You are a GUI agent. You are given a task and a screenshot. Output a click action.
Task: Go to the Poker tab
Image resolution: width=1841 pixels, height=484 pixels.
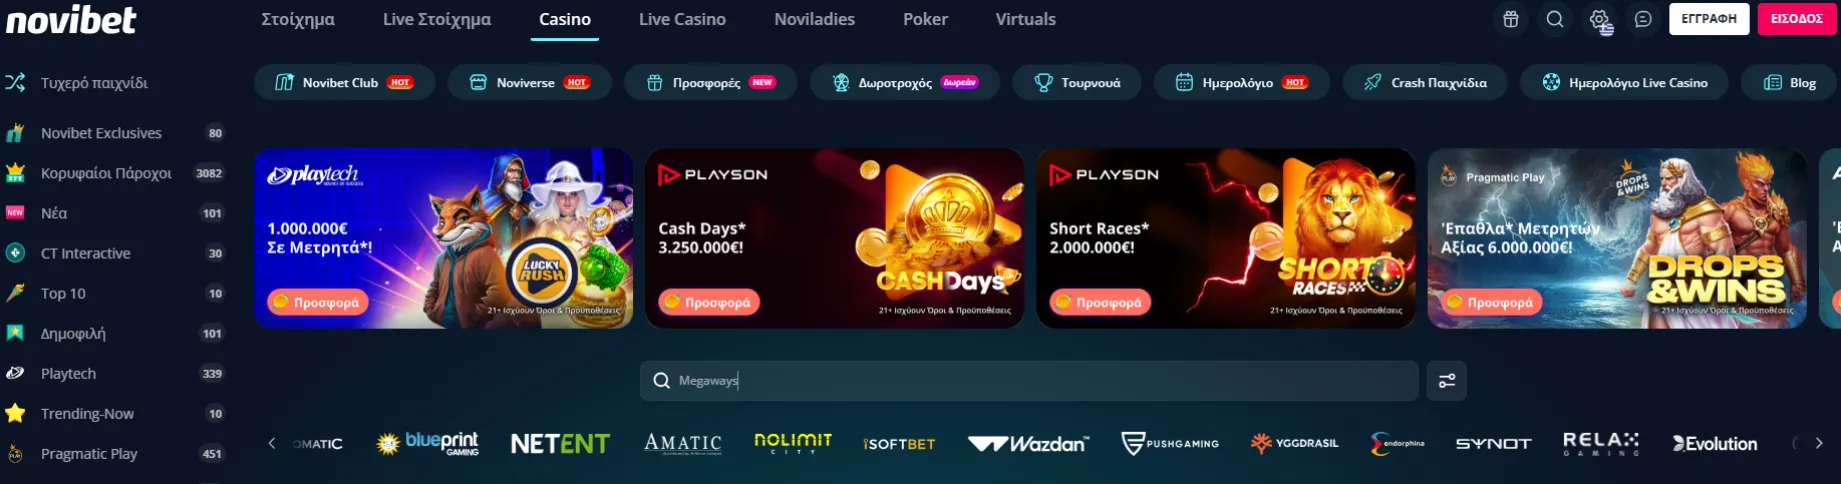pos(925,19)
